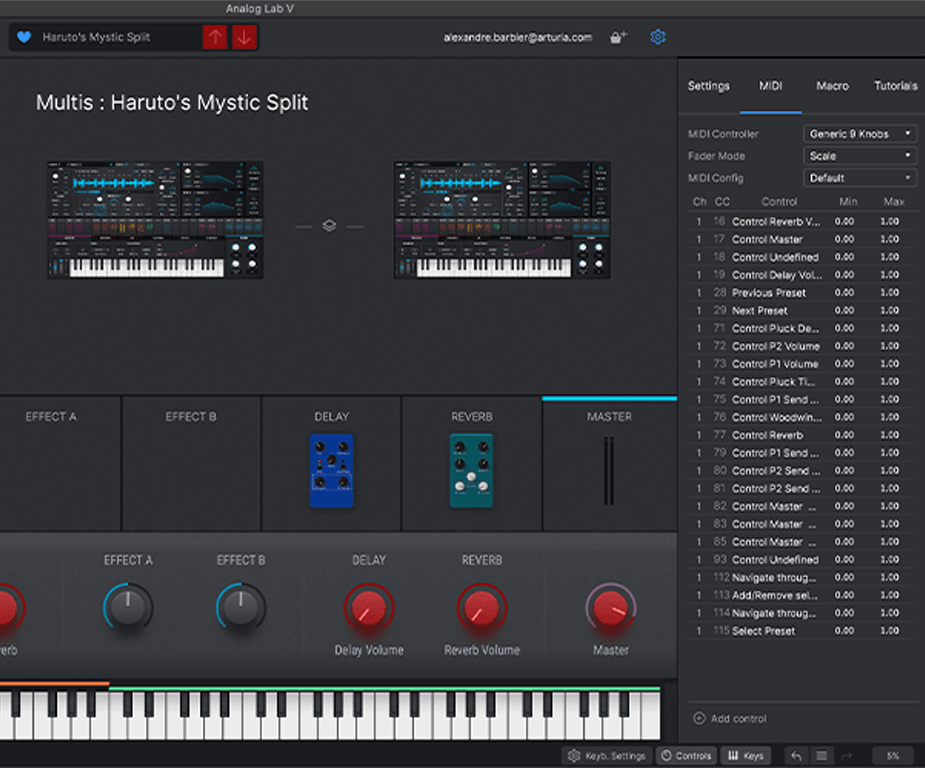Select the Previous Preset row
Screen dimensions: 925x768
[x=802, y=293]
